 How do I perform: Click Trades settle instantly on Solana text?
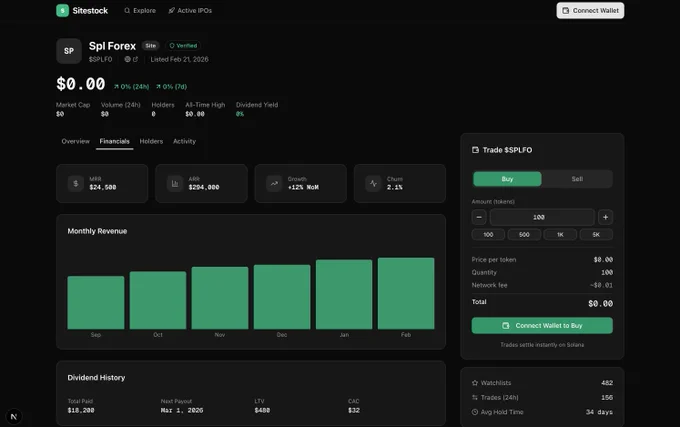[x=542, y=345]
